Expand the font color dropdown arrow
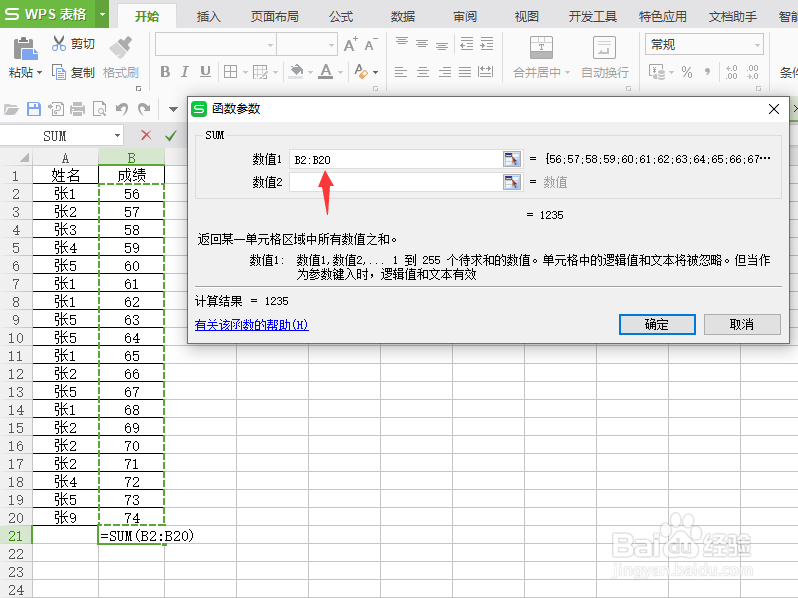 pos(340,72)
